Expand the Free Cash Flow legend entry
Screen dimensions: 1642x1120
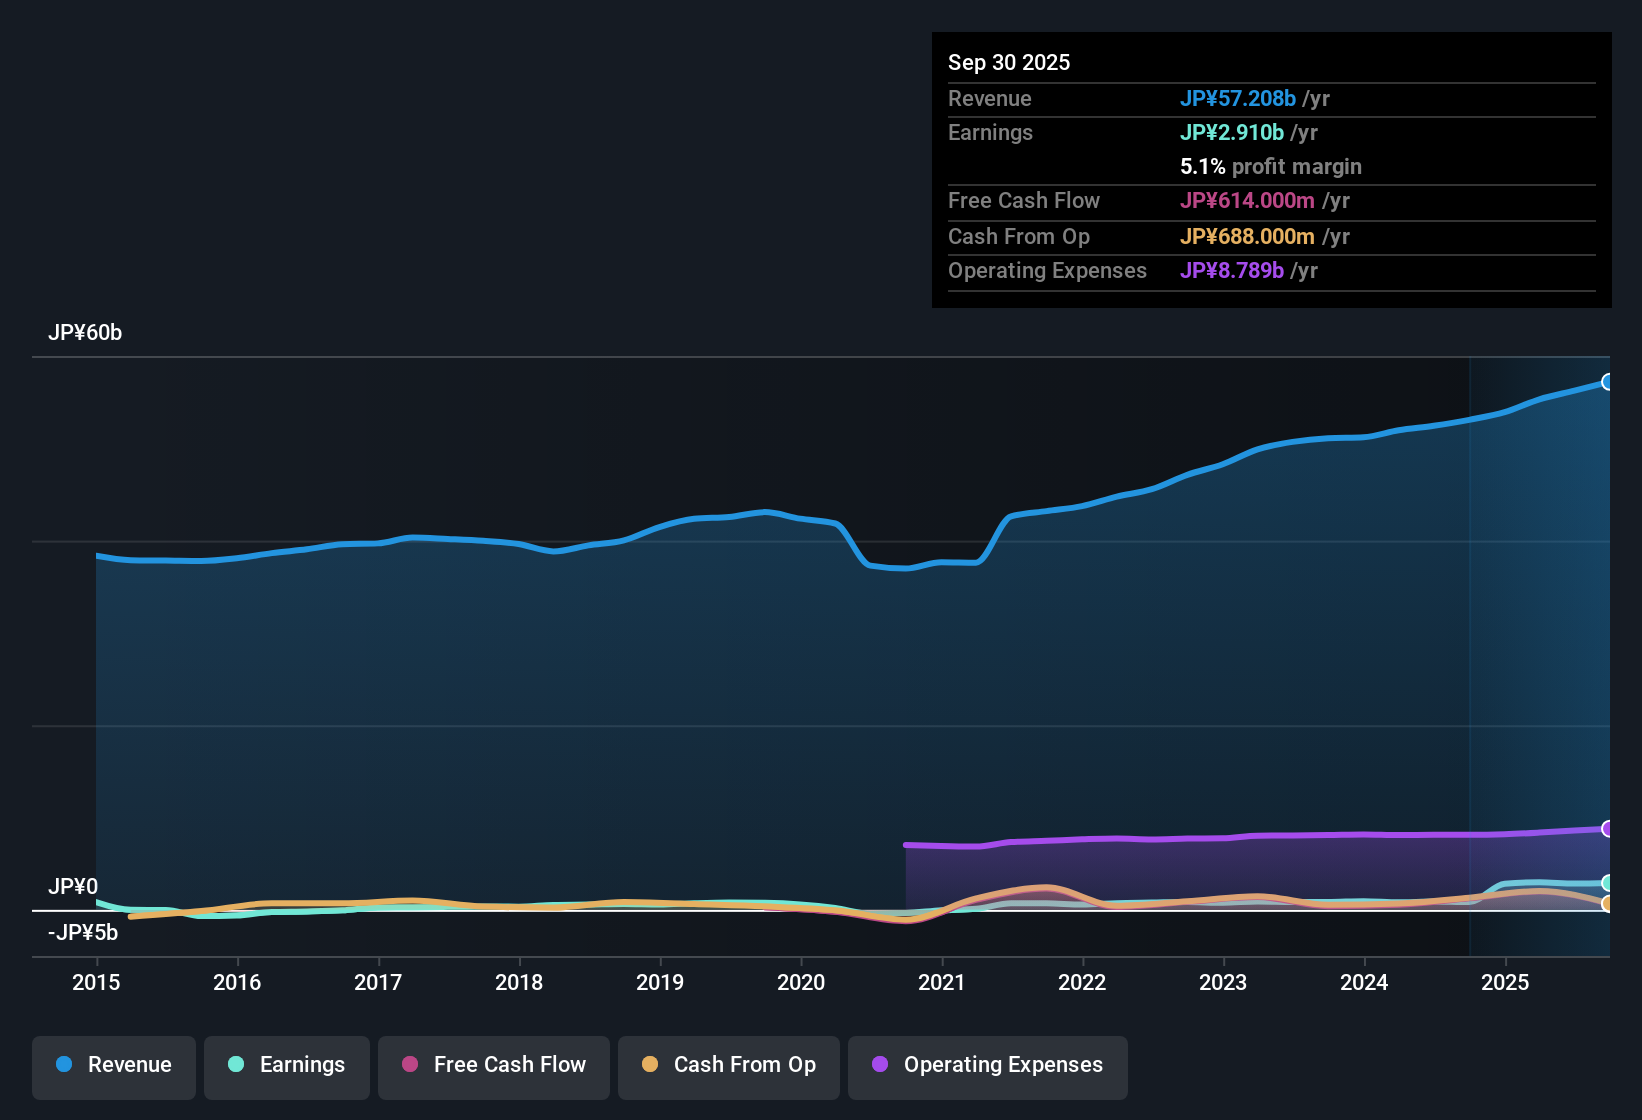pyautogui.click(x=493, y=1065)
